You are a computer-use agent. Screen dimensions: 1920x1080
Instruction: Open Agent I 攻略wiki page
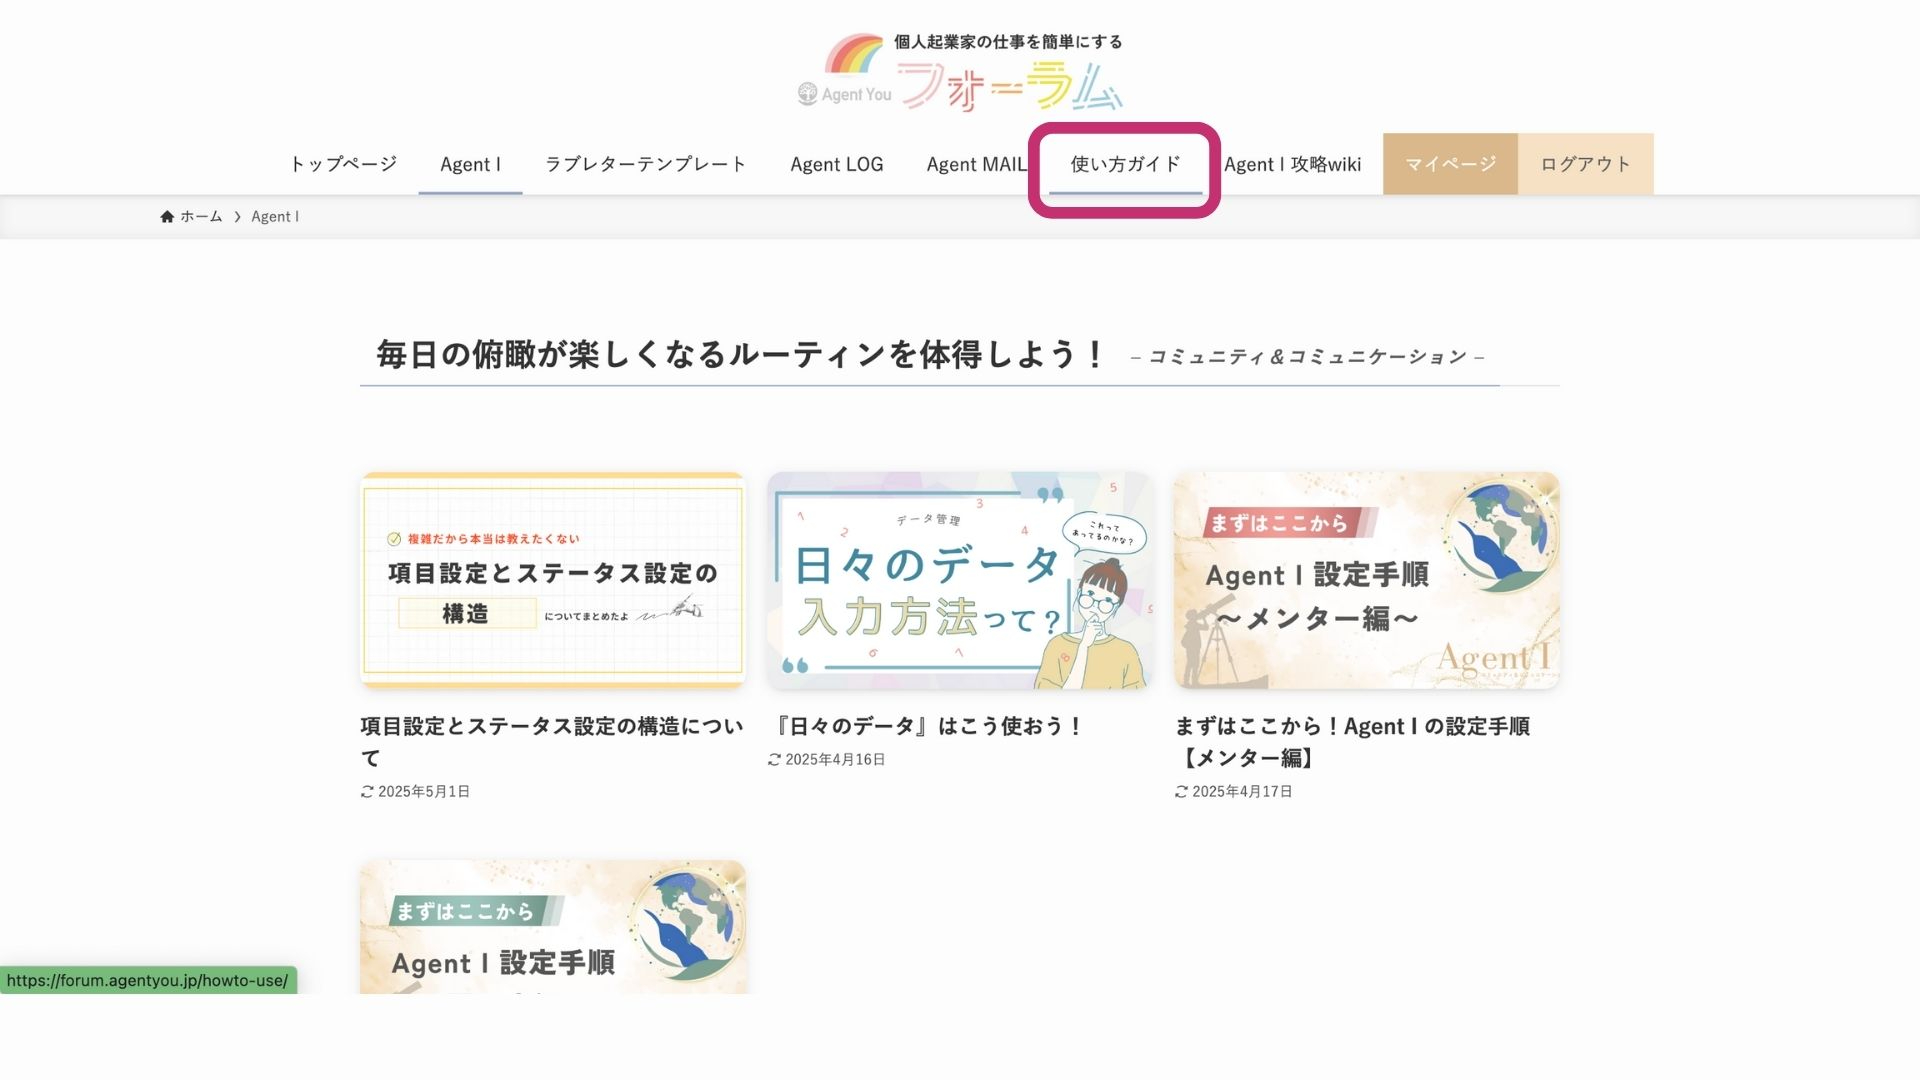tap(1292, 164)
